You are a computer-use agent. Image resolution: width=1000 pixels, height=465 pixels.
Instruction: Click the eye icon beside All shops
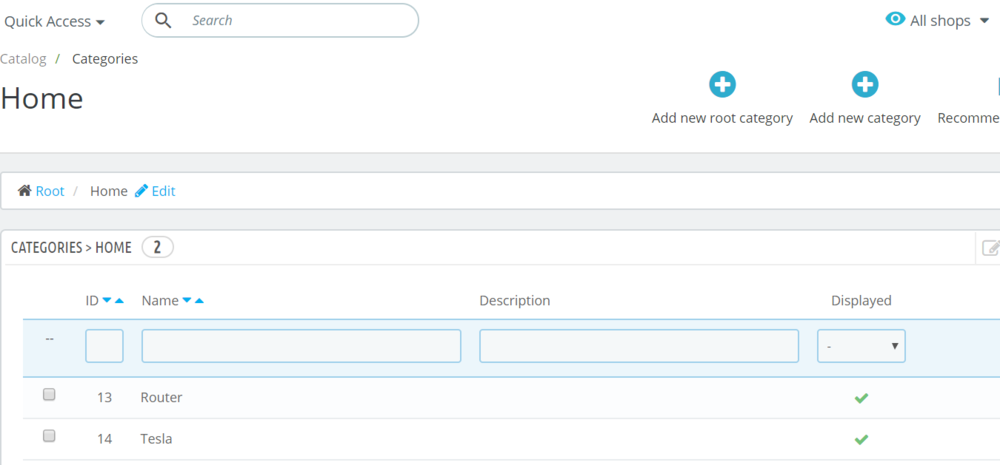[895, 19]
